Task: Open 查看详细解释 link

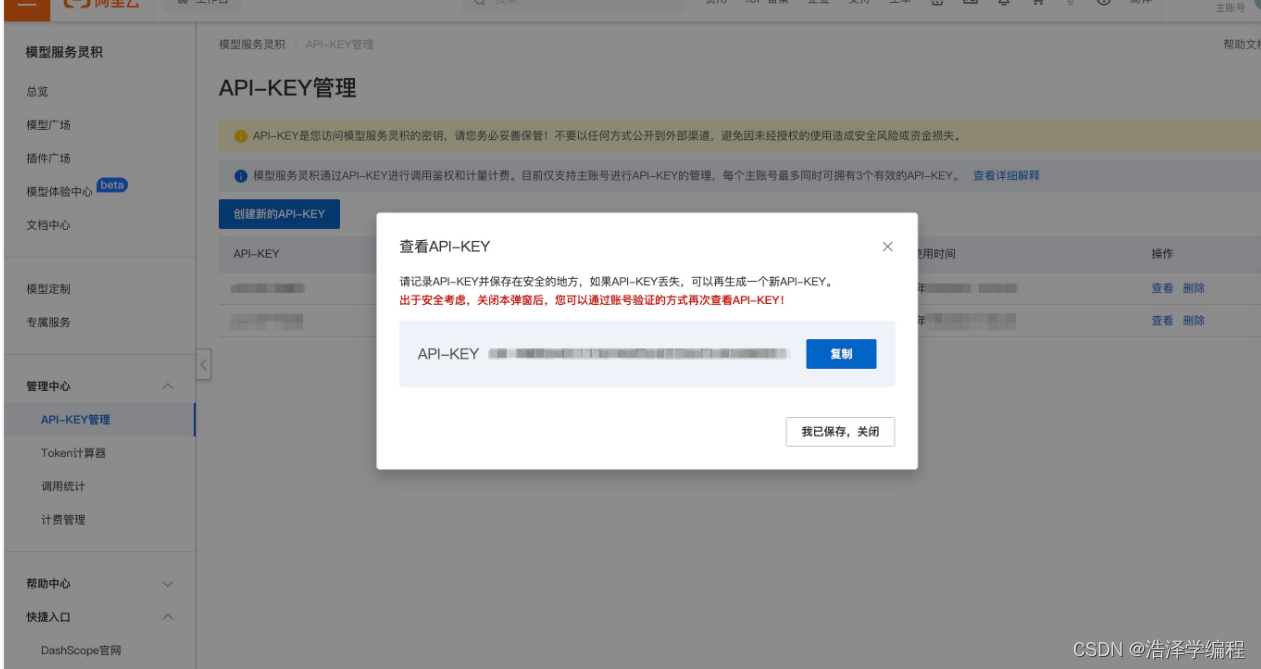Action: pyautogui.click(x=1008, y=175)
